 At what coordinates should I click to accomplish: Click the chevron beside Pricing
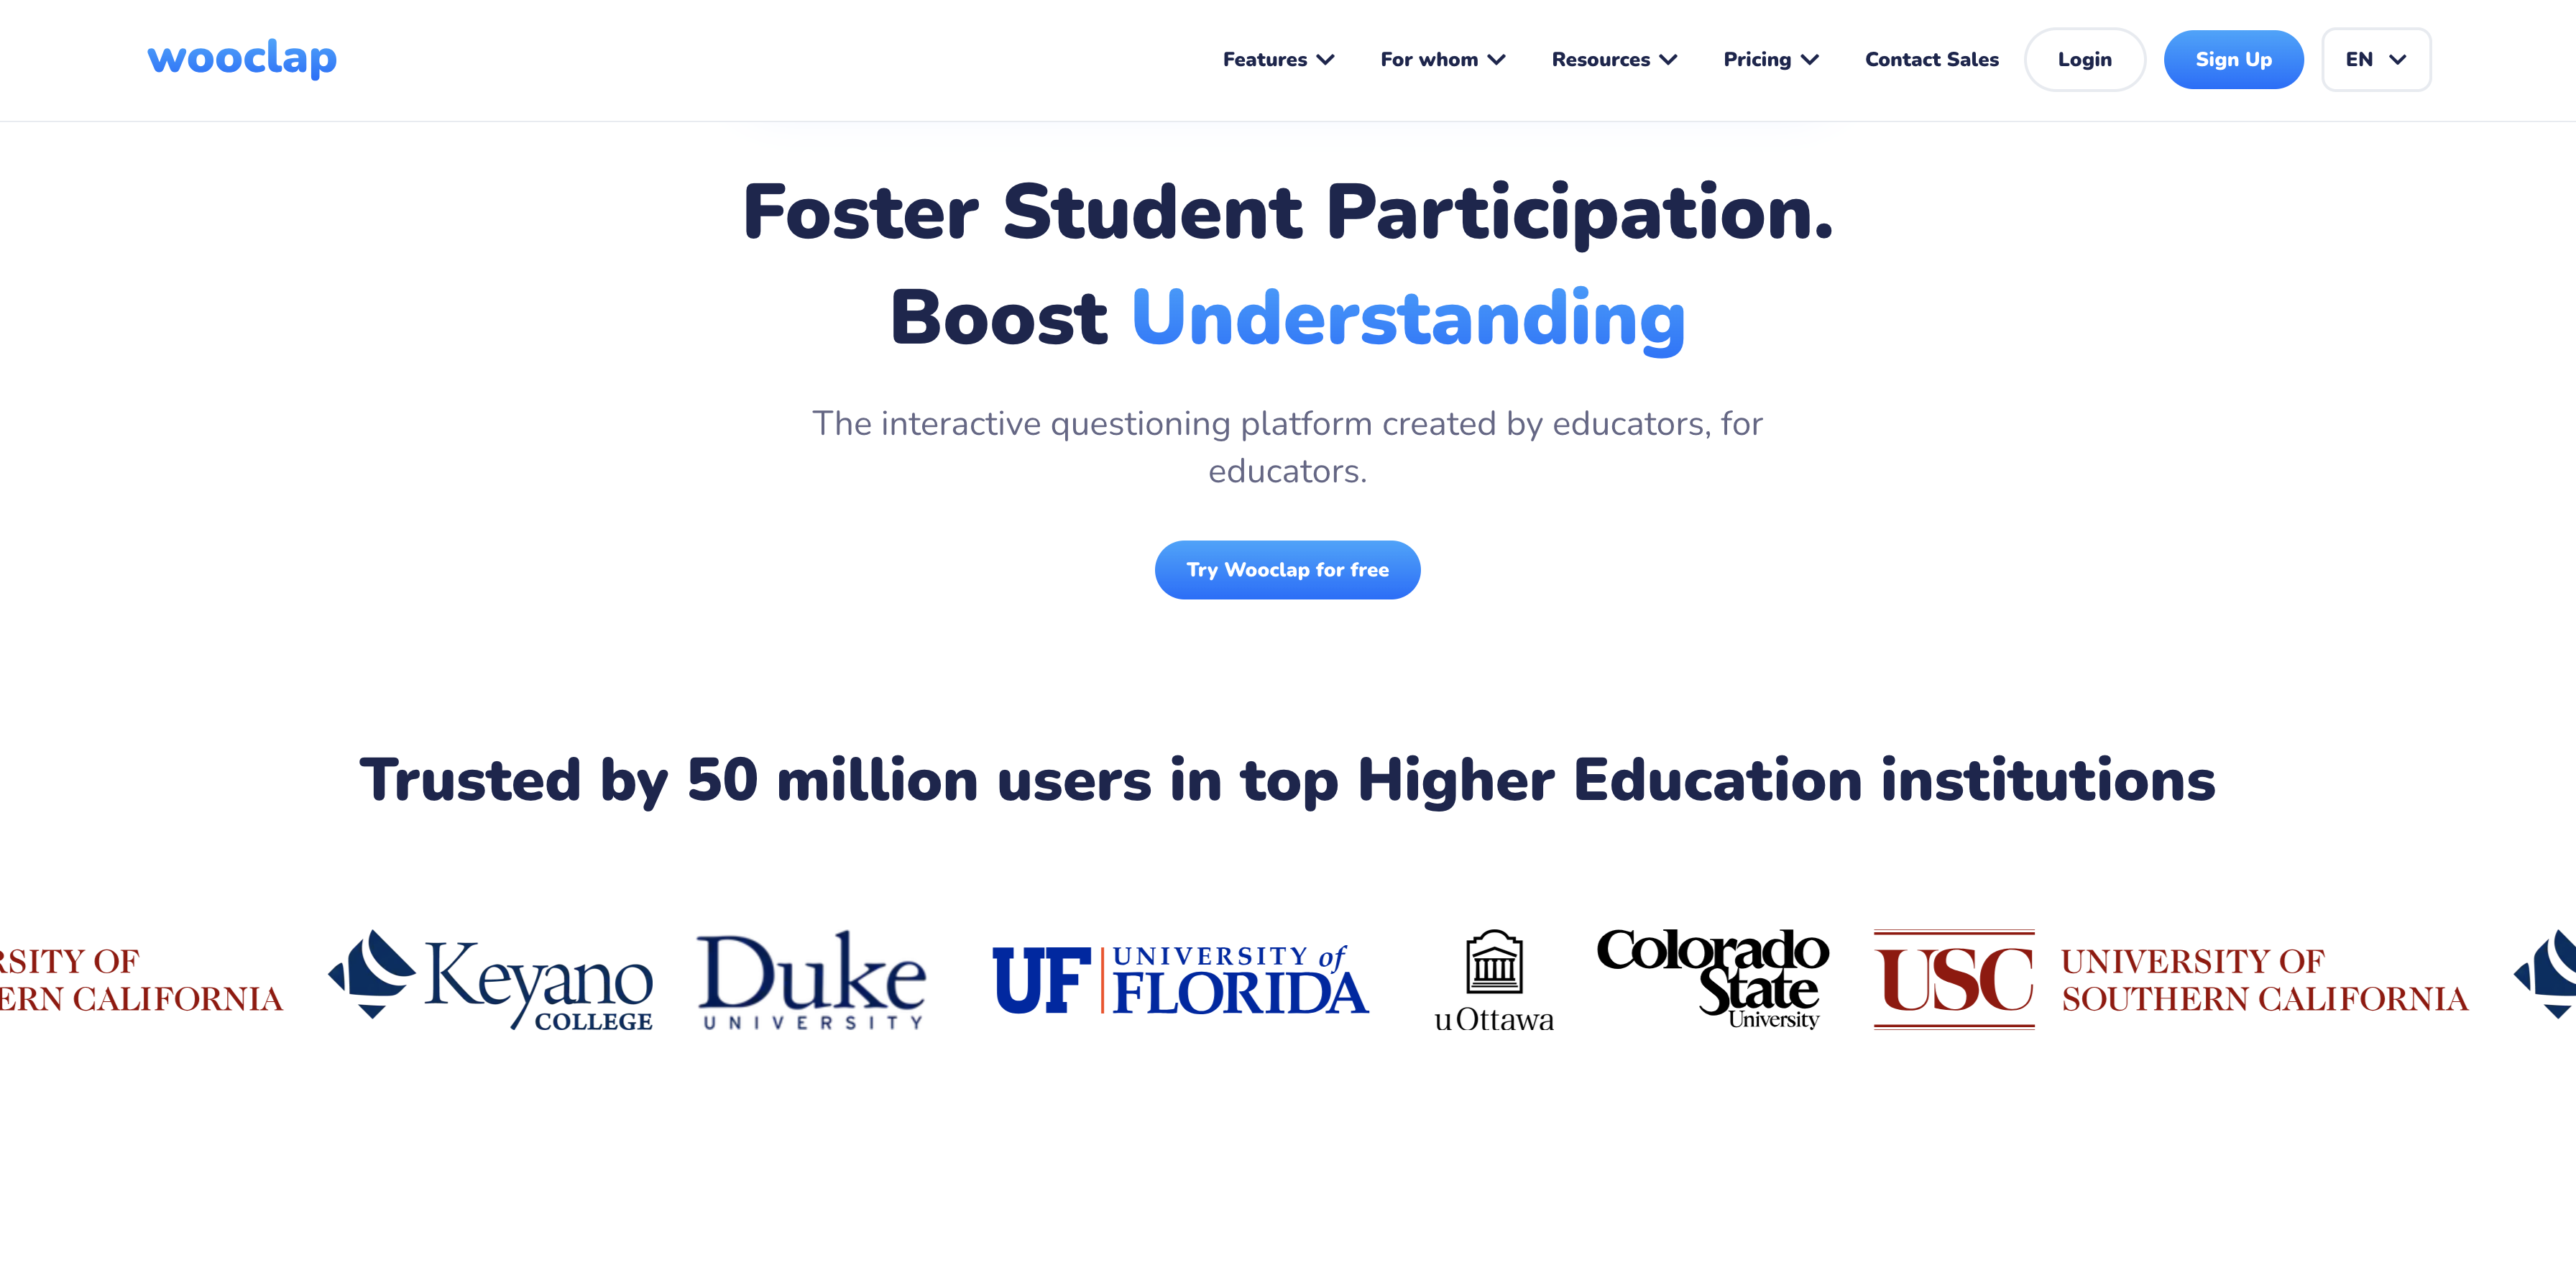click(1810, 60)
